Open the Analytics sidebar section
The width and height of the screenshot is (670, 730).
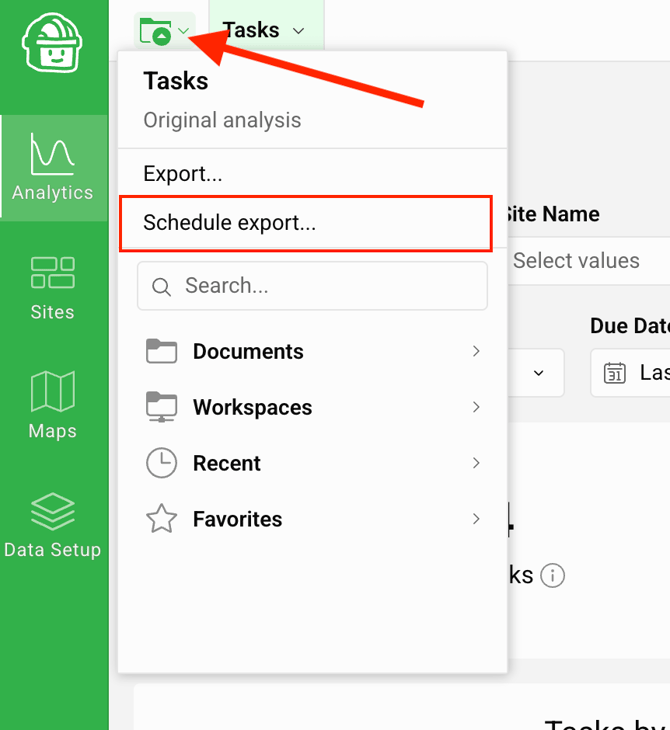click(53, 168)
